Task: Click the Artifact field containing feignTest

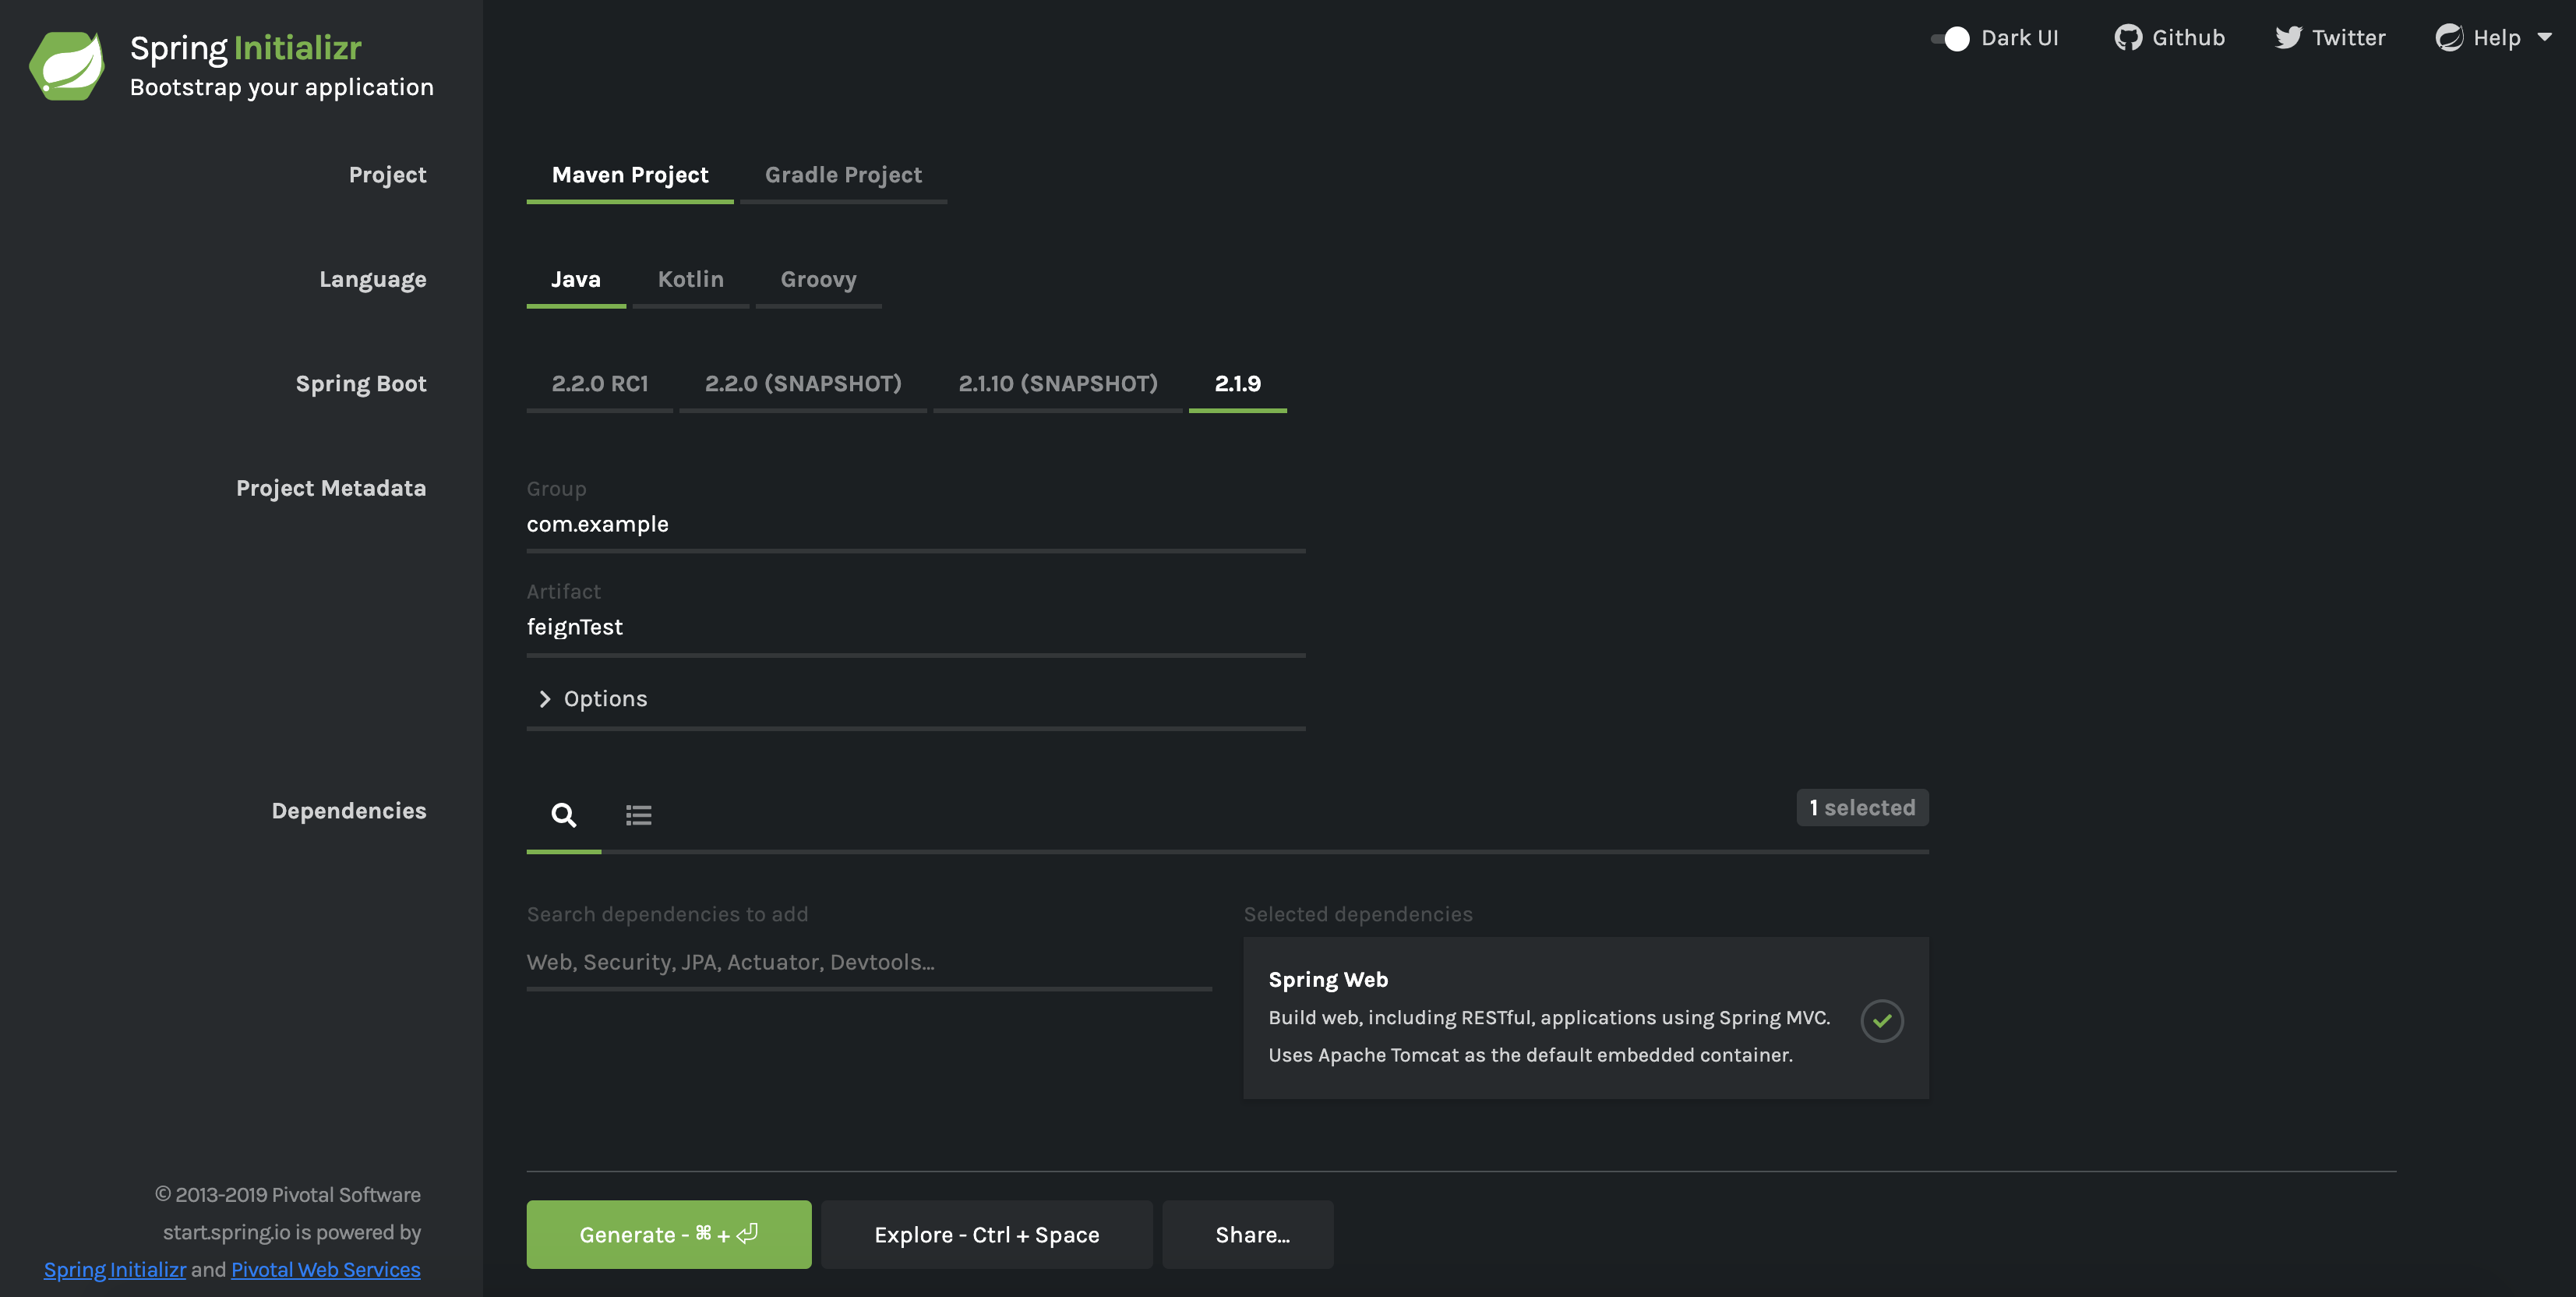Action: pos(915,627)
